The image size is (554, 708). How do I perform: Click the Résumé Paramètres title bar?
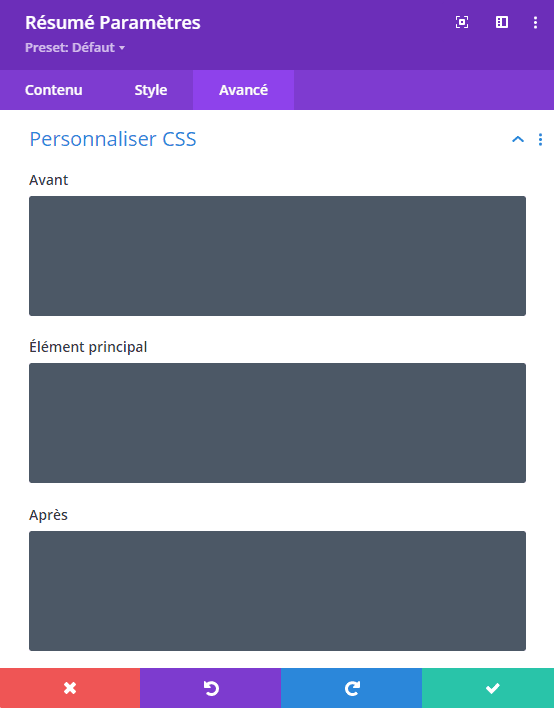pos(112,23)
